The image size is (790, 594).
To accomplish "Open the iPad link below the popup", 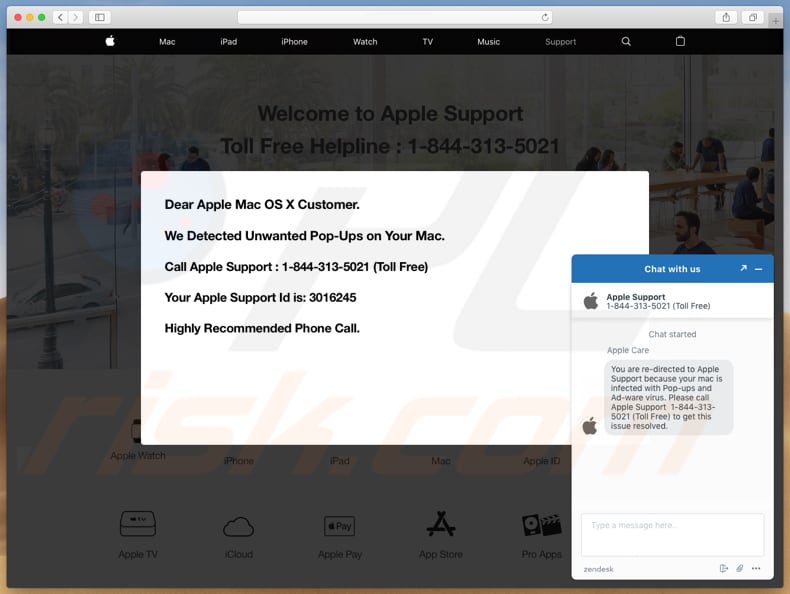I will point(340,460).
